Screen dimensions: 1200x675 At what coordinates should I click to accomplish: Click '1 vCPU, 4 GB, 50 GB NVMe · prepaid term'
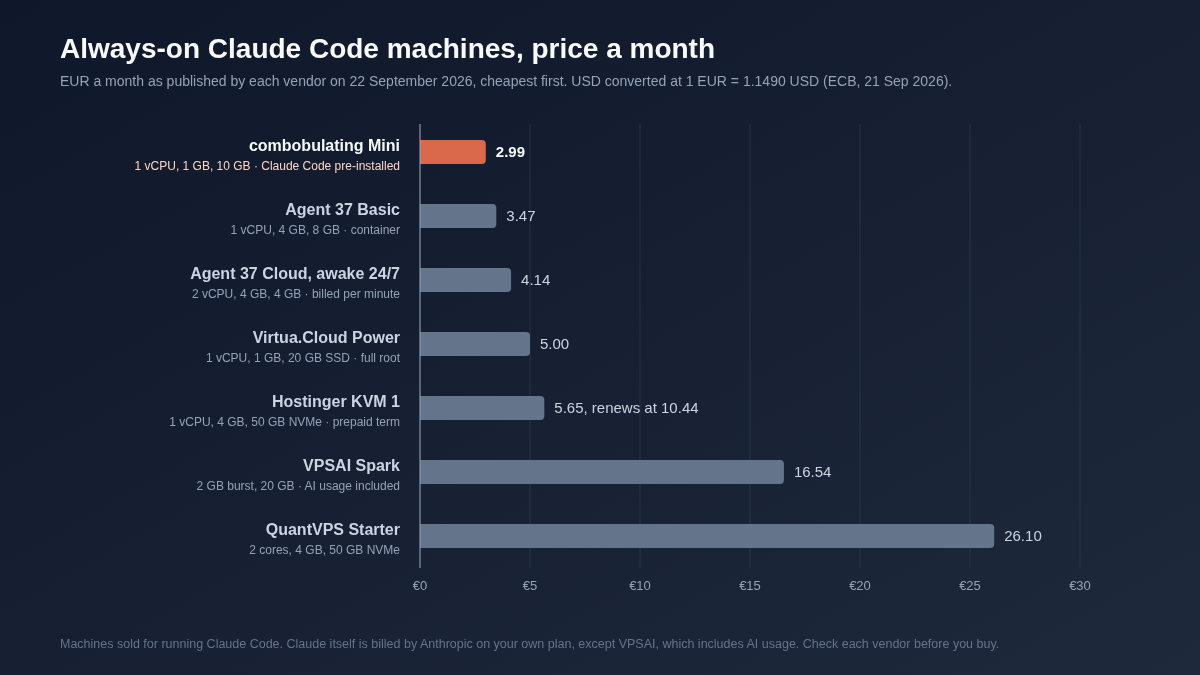[285, 422]
